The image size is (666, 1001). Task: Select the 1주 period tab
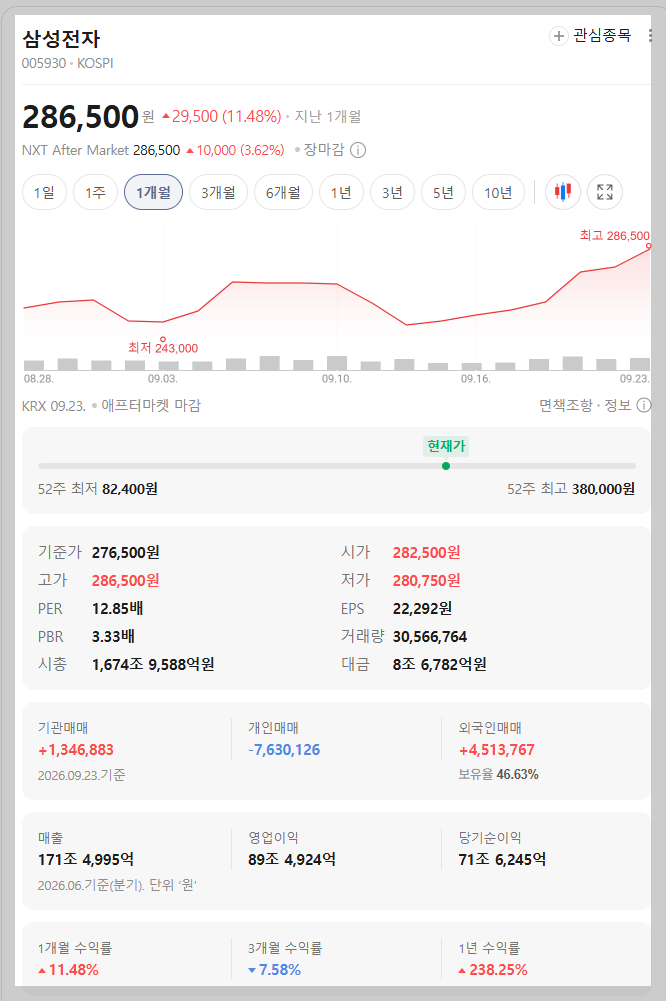95,192
